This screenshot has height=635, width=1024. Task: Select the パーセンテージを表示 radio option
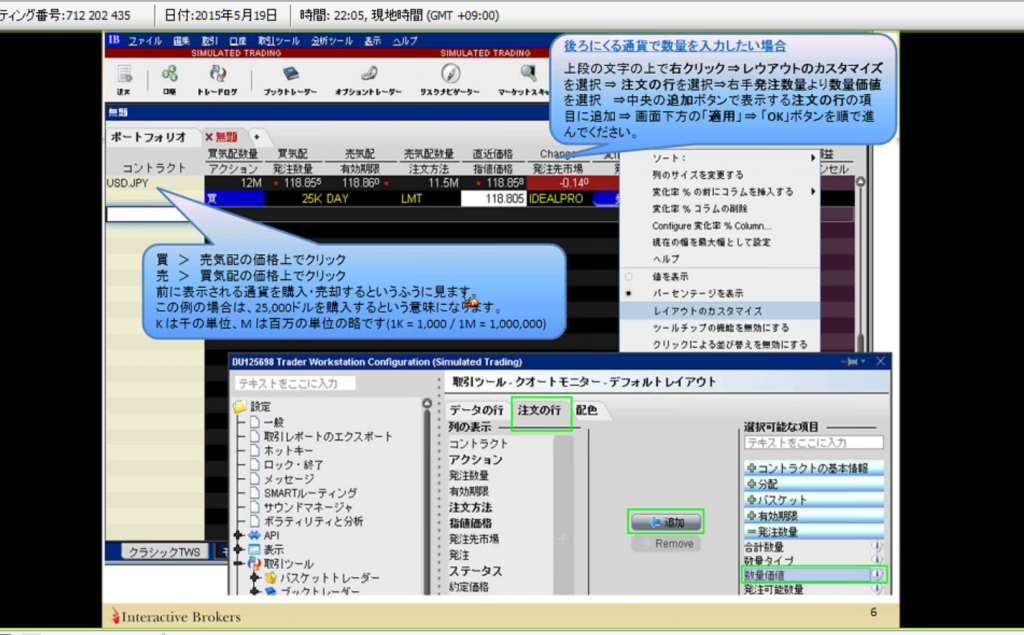pyautogui.click(x=628, y=293)
